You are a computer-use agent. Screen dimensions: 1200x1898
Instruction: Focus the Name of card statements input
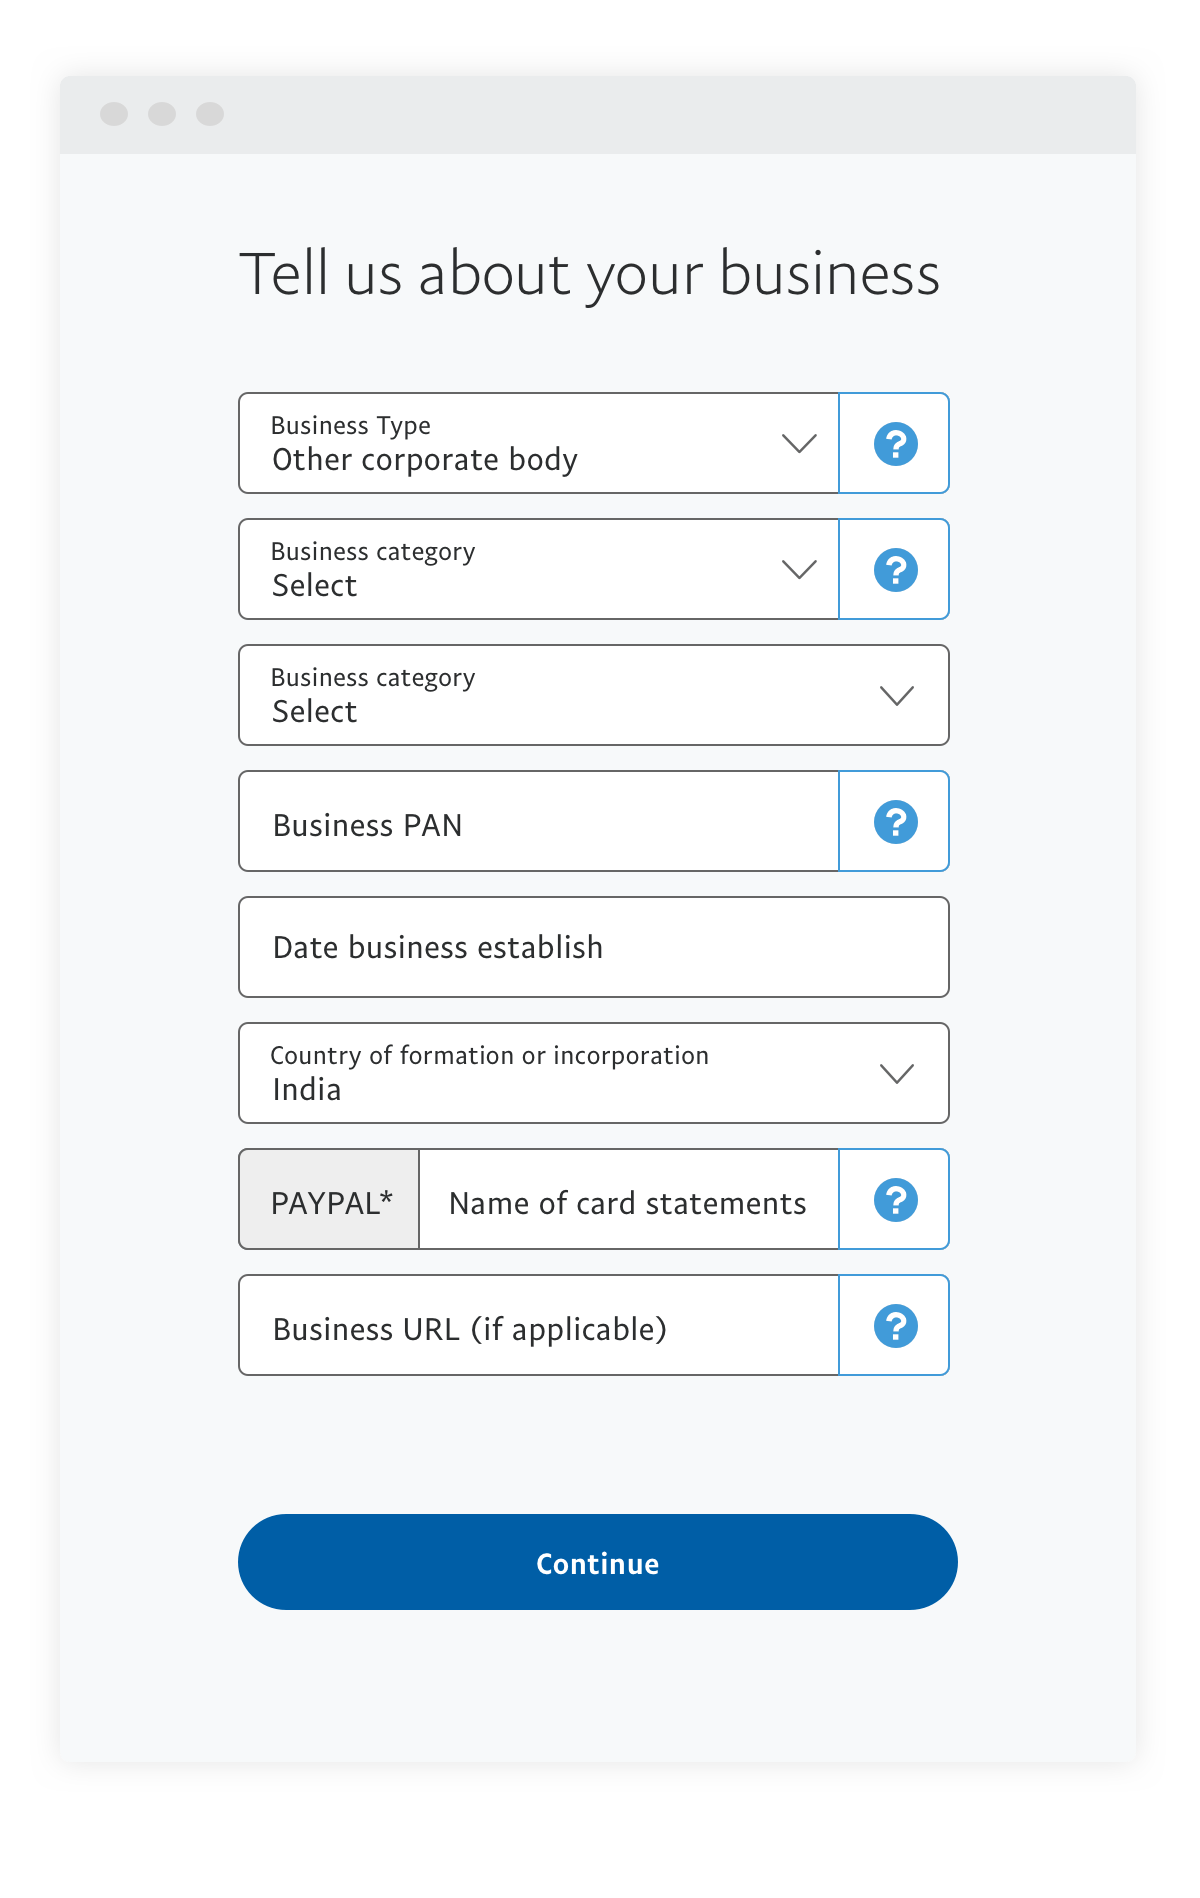click(x=628, y=1200)
